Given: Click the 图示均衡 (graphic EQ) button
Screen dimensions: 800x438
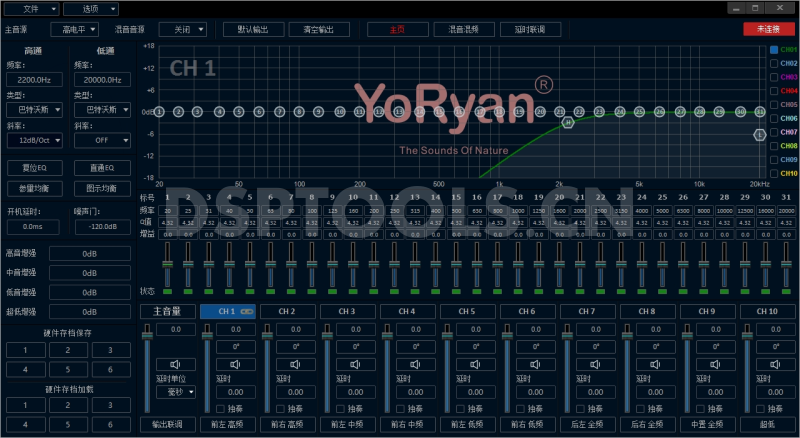Looking at the screenshot, I should click(103, 188).
